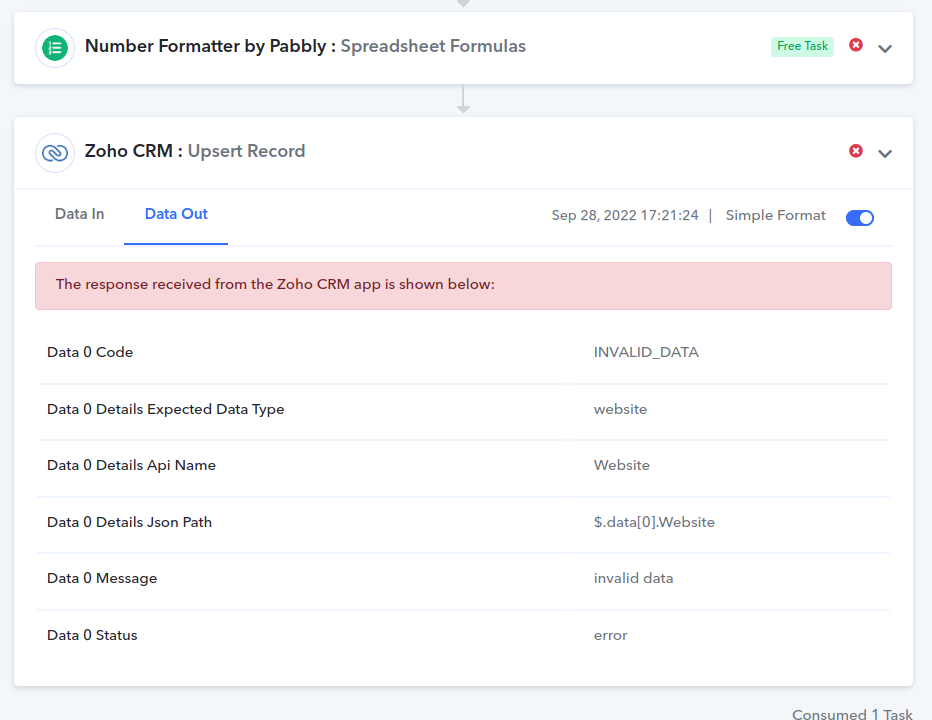
Task: Click the Zoho CRM chain-link app icon
Action: point(55,153)
